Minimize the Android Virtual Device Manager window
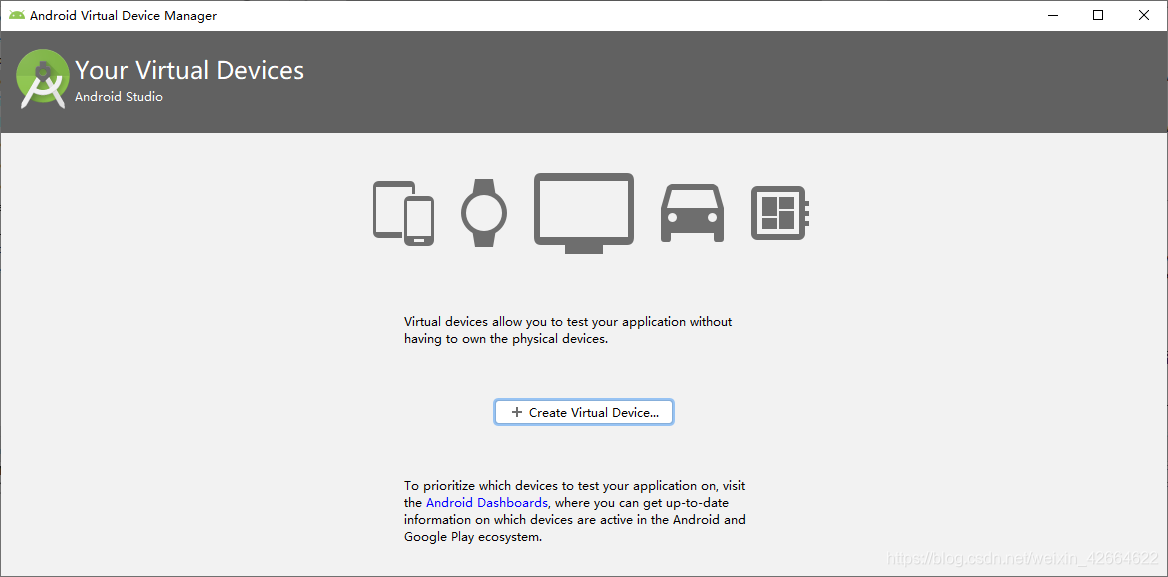Viewport: 1168px width, 577px height. click(x=1052, y=15)
